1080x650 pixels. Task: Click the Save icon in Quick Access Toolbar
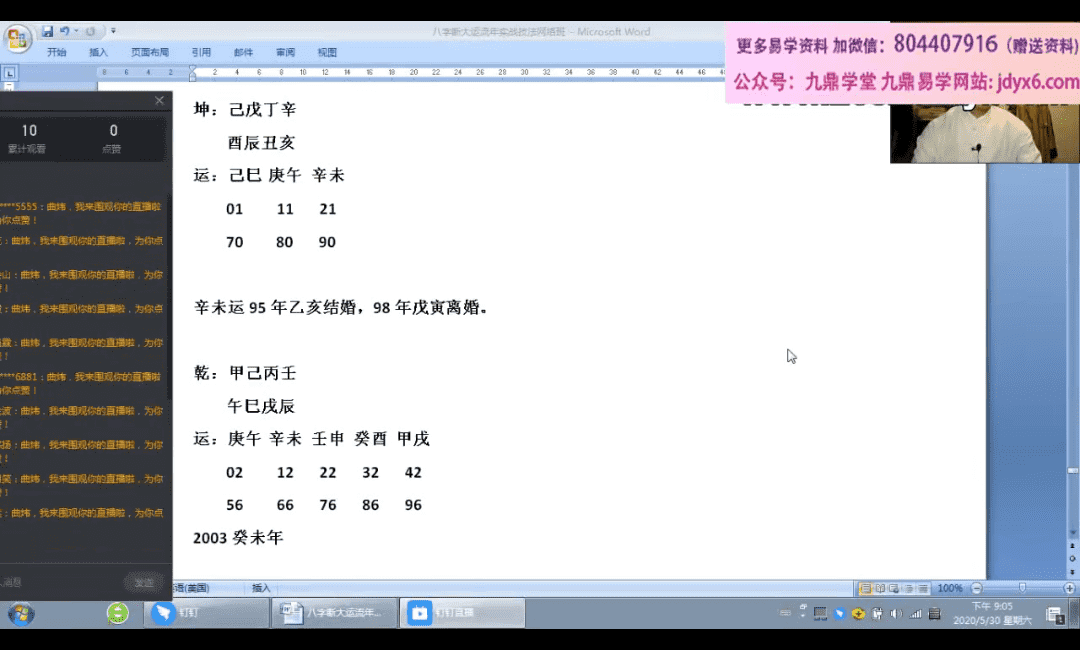coord(47,32)
